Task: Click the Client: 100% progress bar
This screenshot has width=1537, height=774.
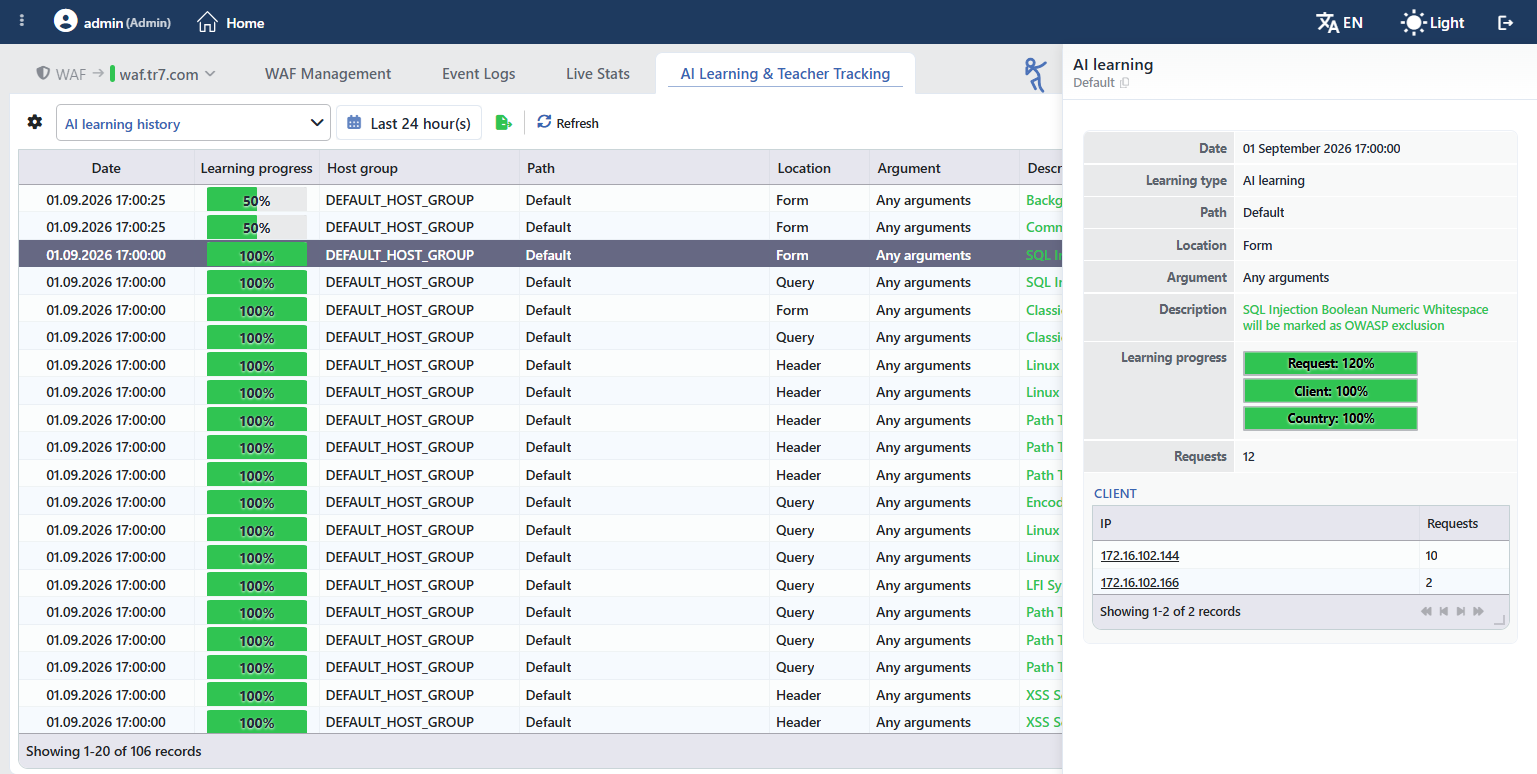Action: 1330,391
